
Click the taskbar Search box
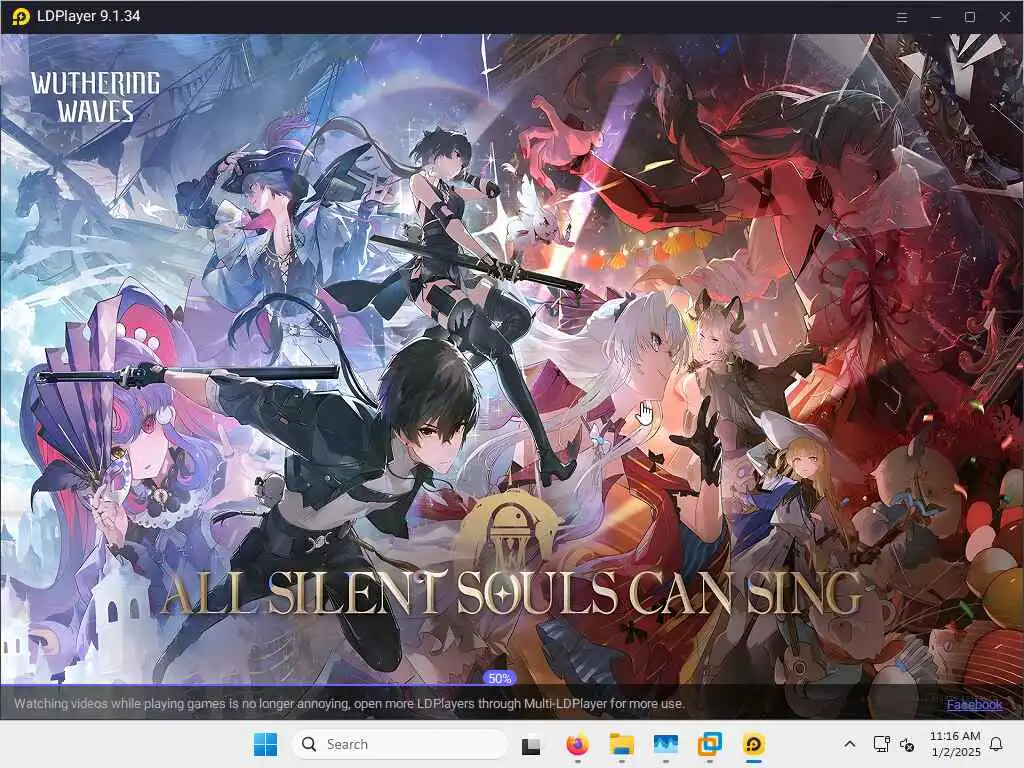pyautogui.click(x=400, y=744)
